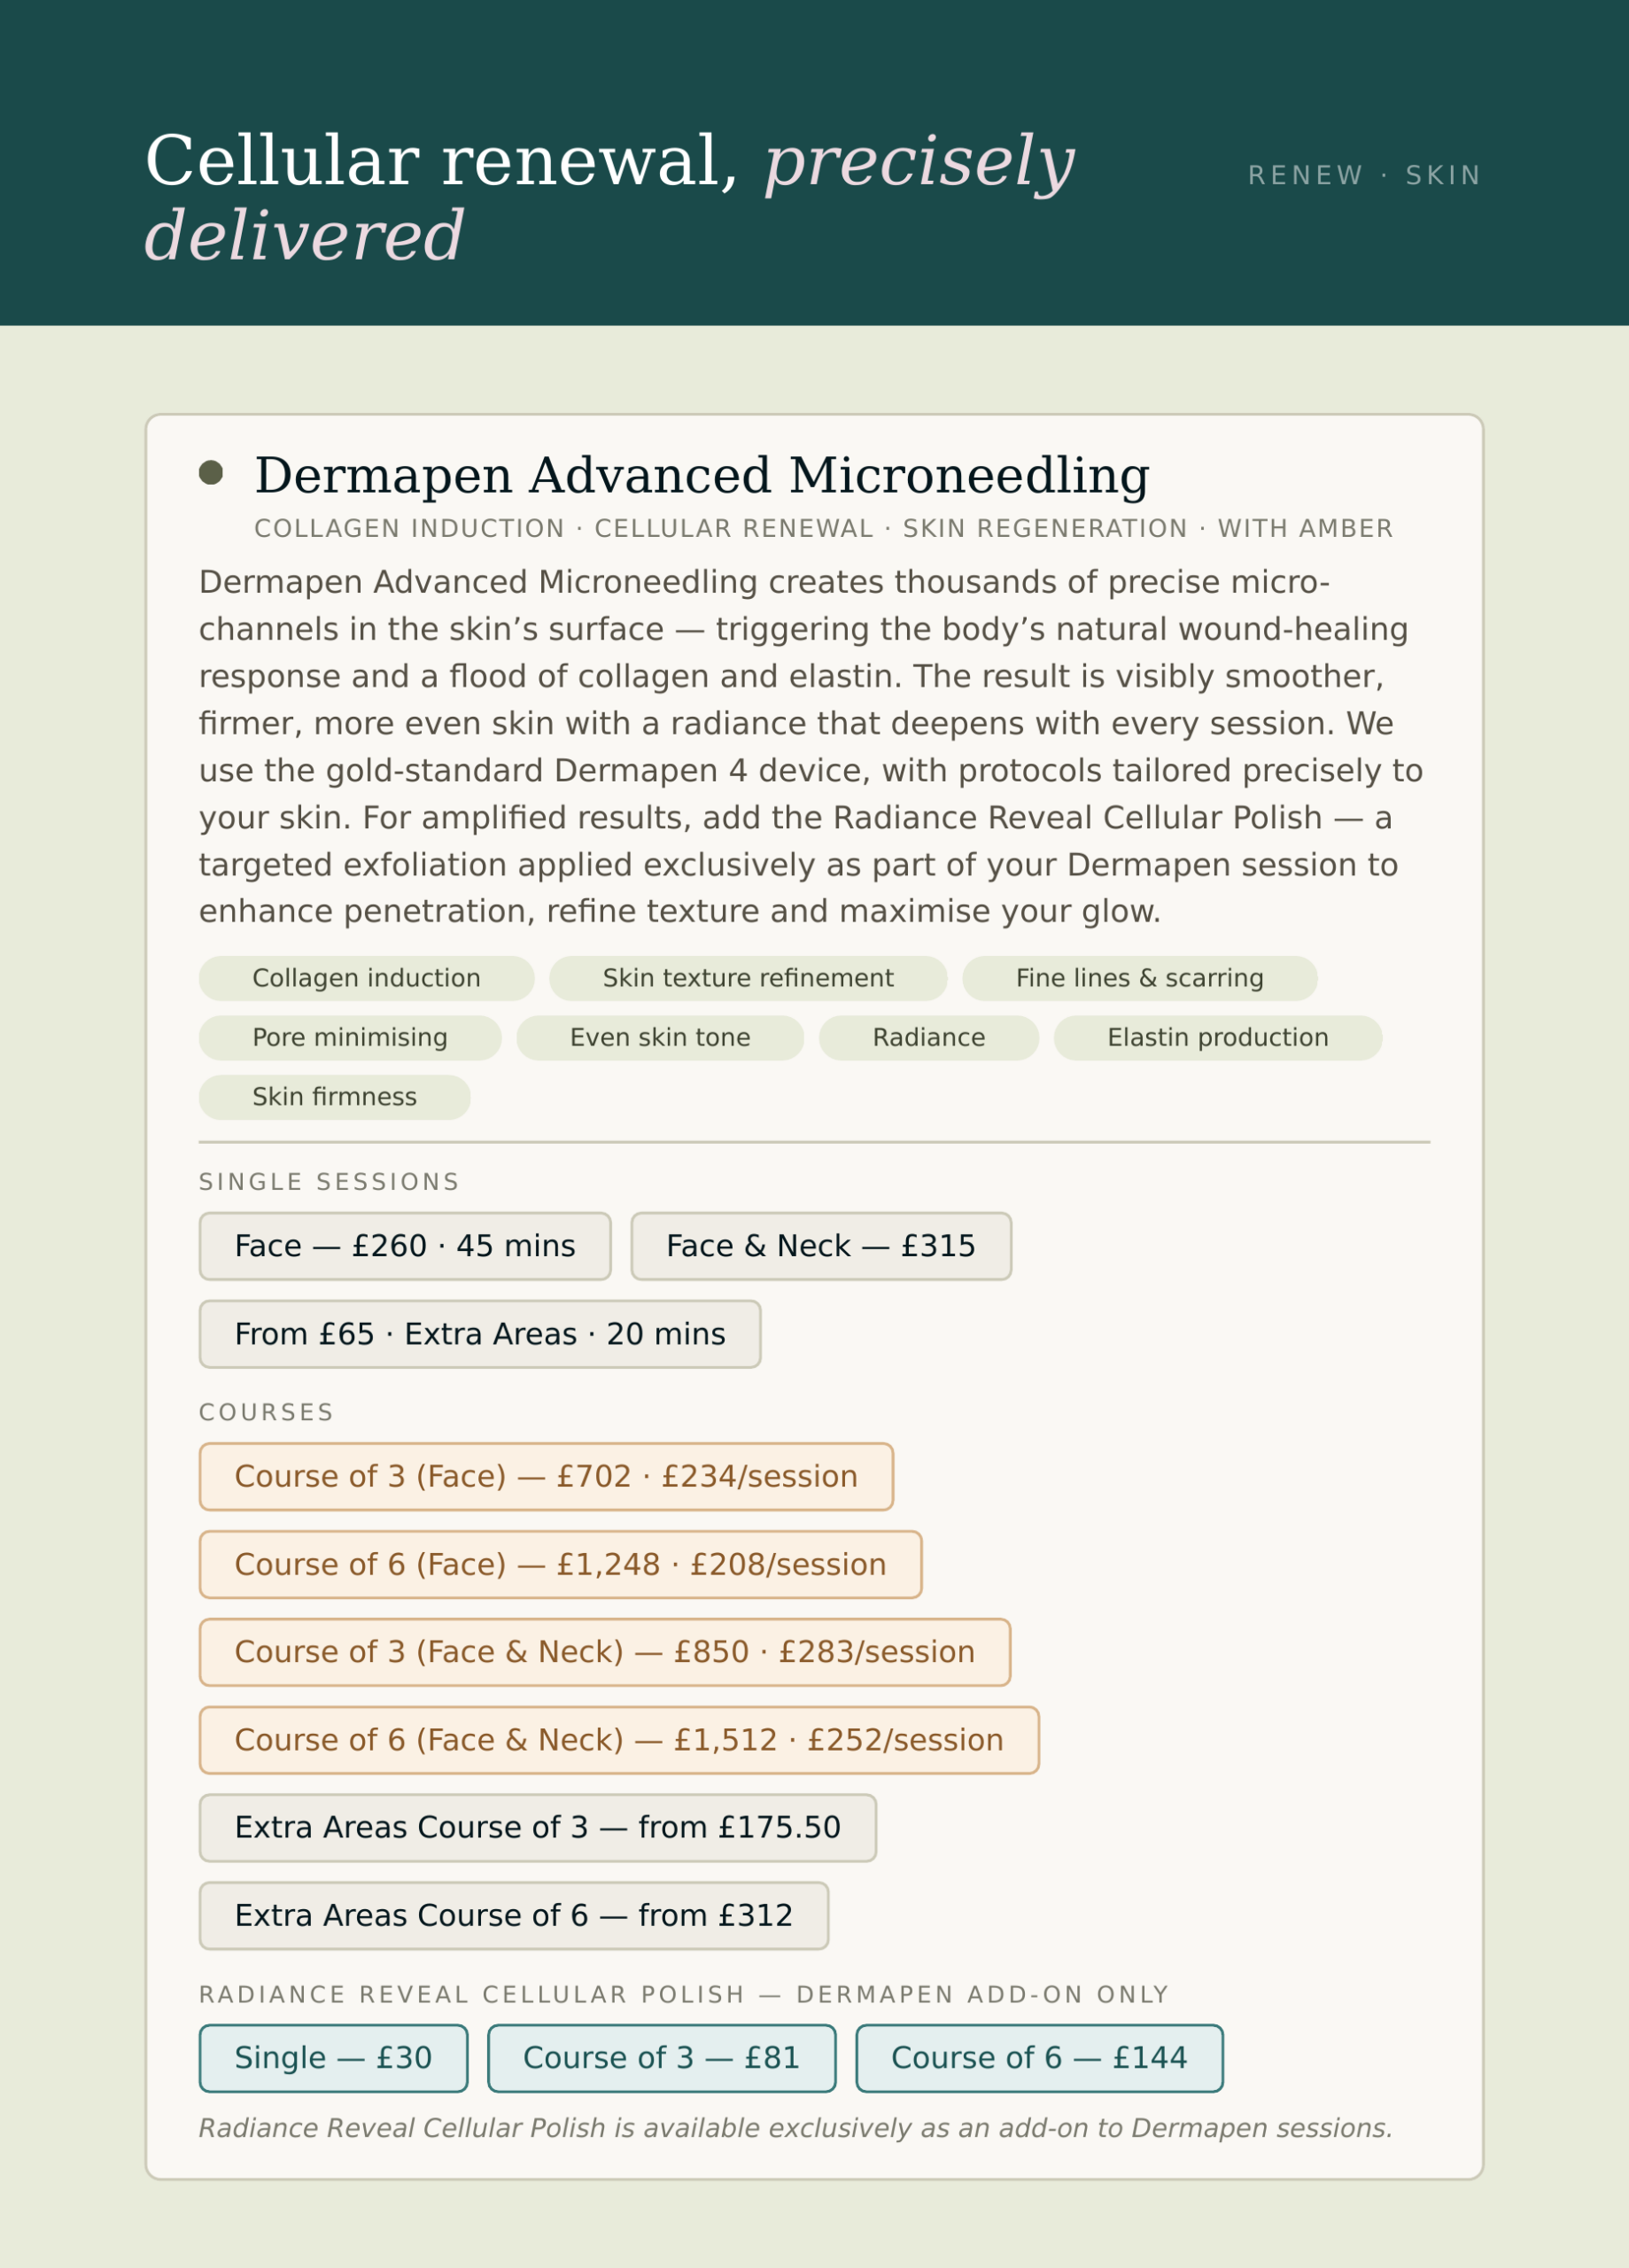Choose Course of 6 (Face & Neck) — £1,512
1629x2268 pixels.
coord(619,1740)
